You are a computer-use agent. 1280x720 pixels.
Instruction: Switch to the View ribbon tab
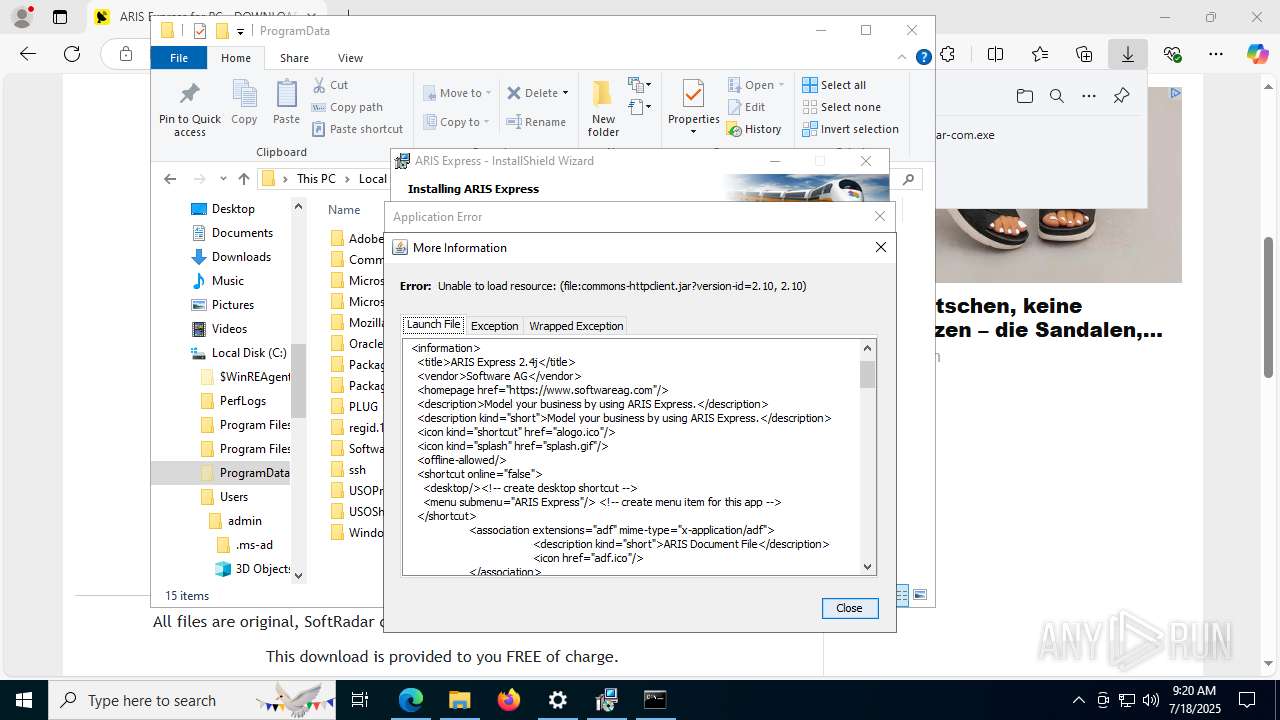coord(350,58)
